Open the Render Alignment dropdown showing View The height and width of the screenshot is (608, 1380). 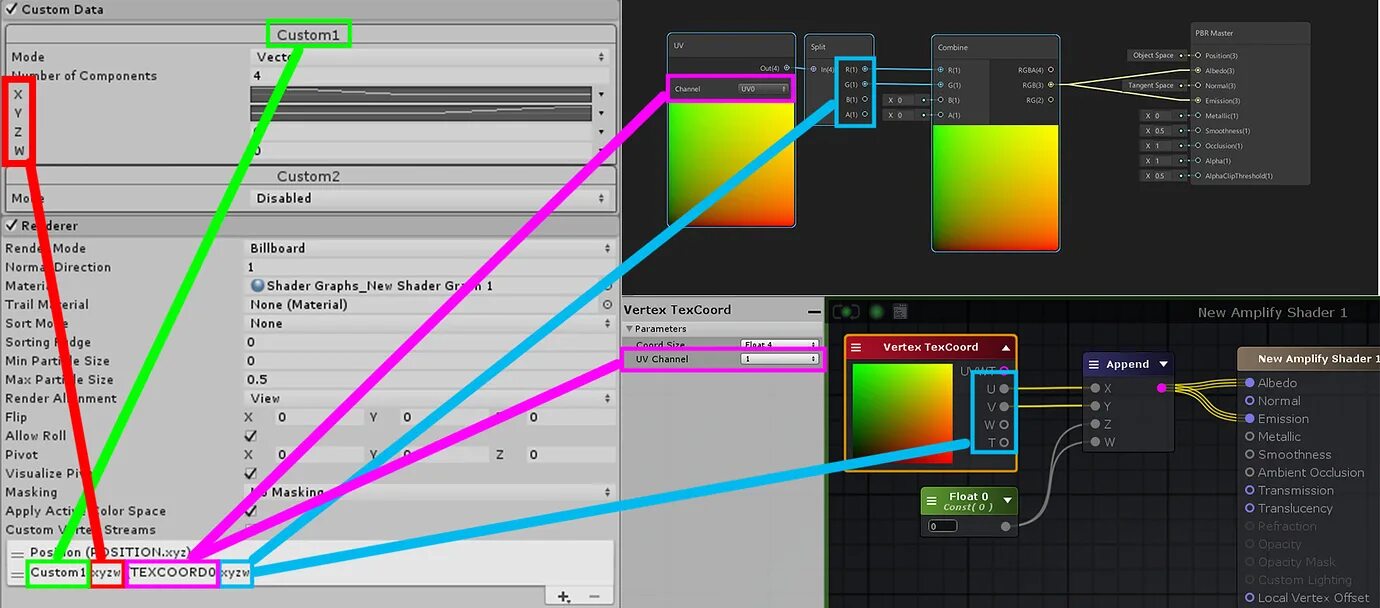point(429,398)
